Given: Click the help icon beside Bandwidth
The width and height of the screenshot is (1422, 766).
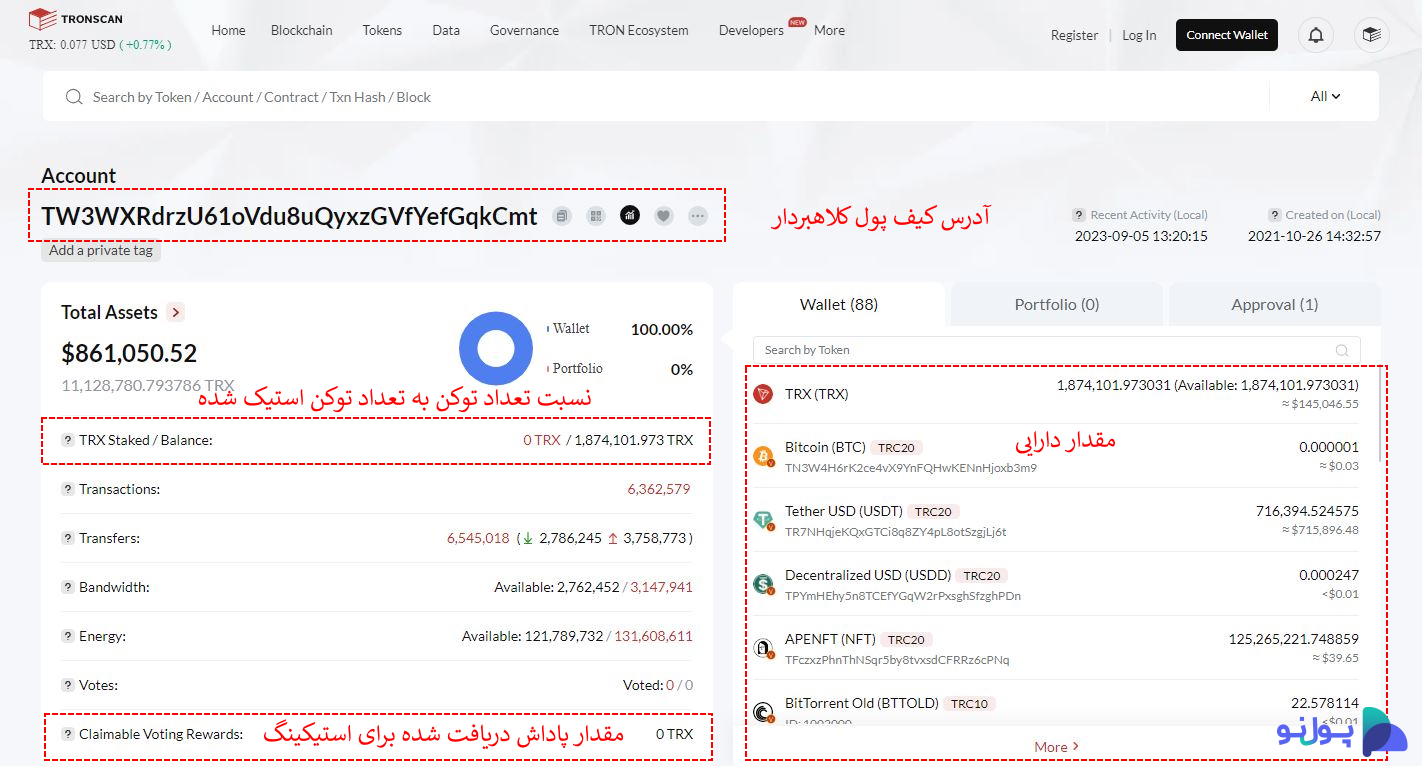Looking at the screenshot, I should 68,587.
